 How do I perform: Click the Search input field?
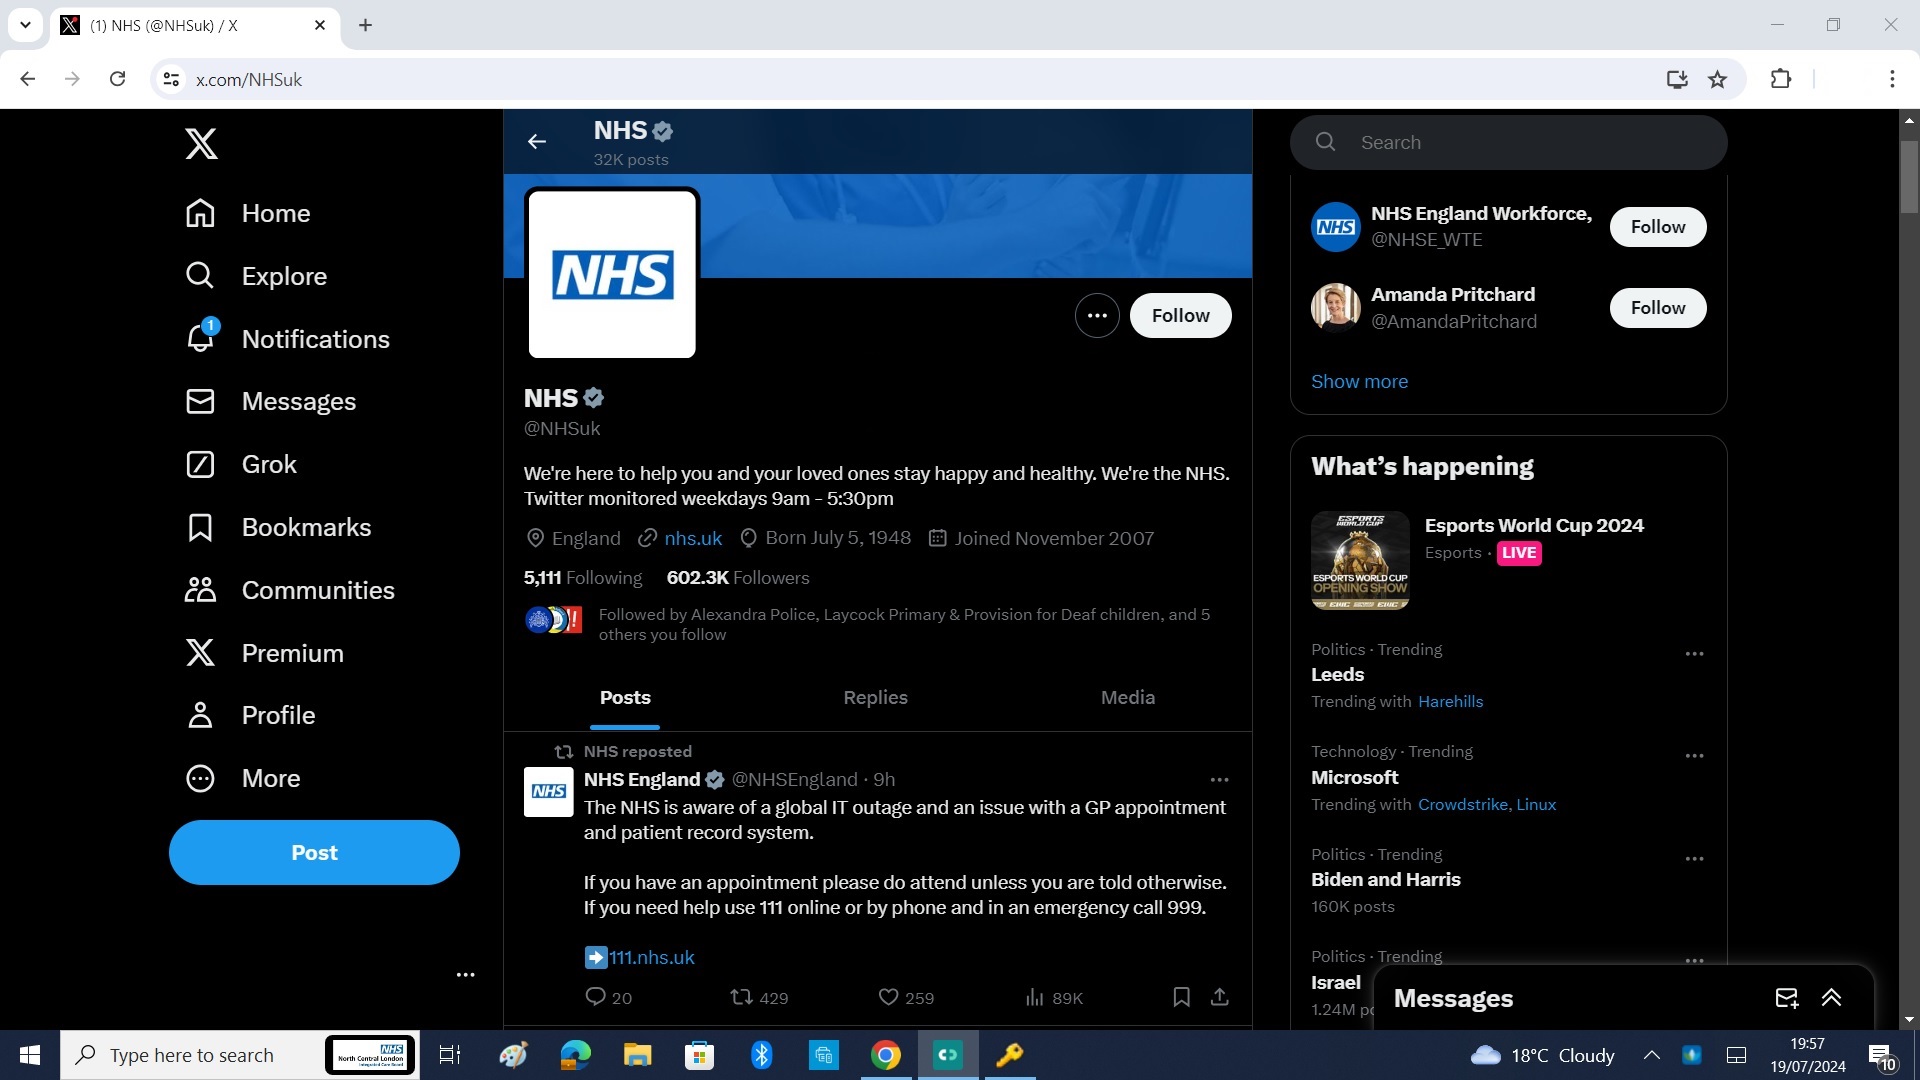click(1500, 142)
